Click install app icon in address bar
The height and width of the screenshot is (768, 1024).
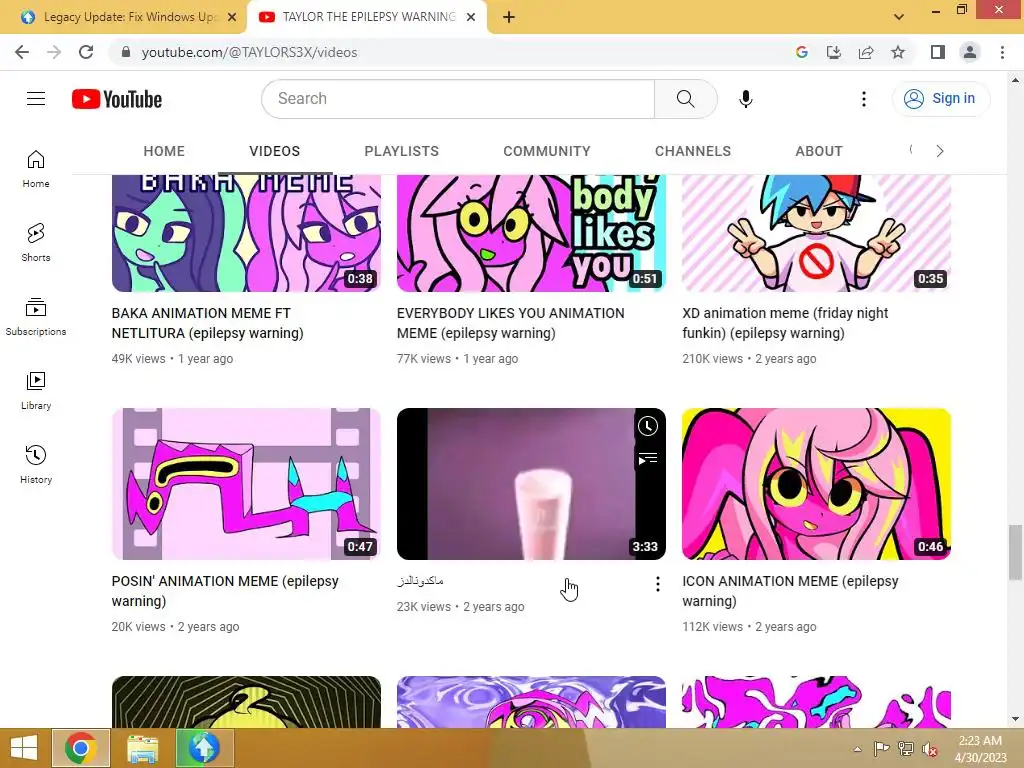[x=833, y=52]
